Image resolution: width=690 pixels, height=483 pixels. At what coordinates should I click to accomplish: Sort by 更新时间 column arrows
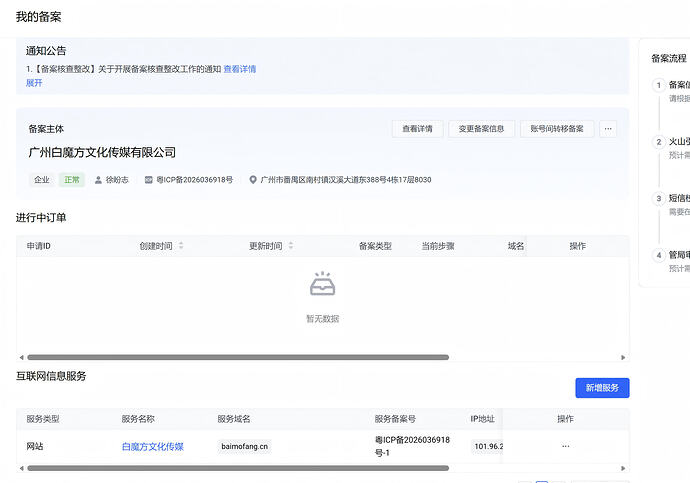click(x=290, y=246)
